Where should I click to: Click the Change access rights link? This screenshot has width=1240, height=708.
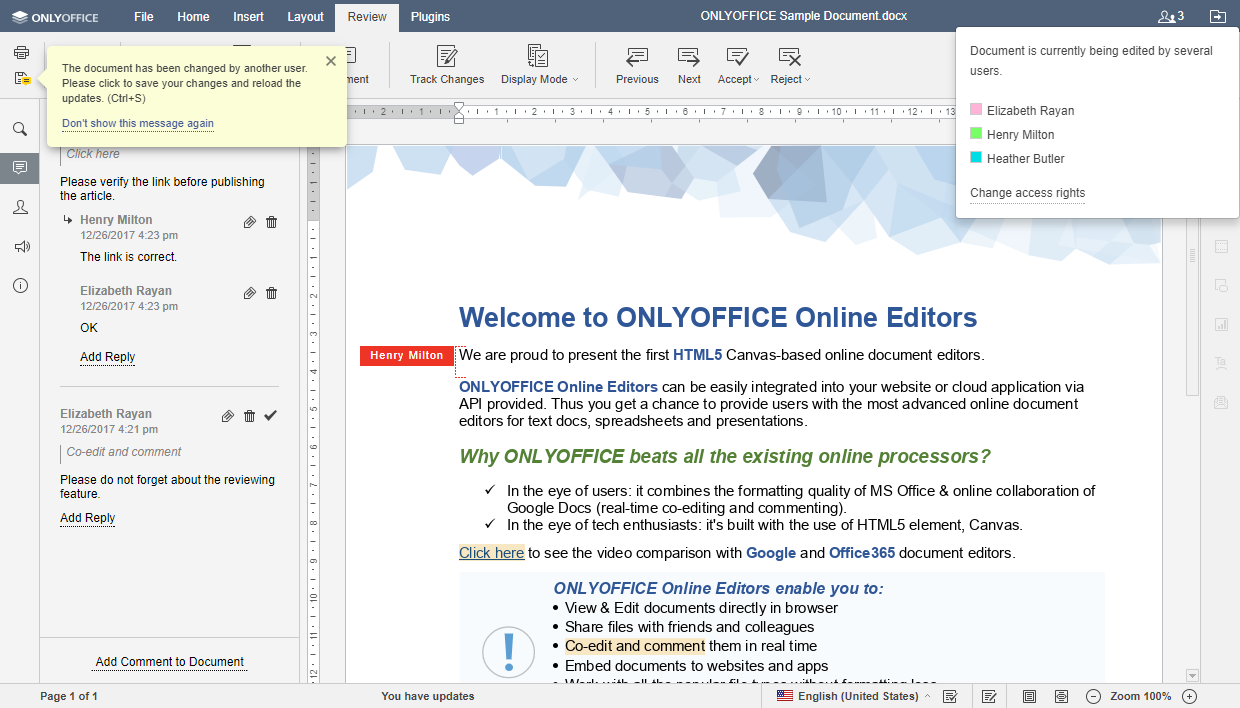coord(1027,193)
